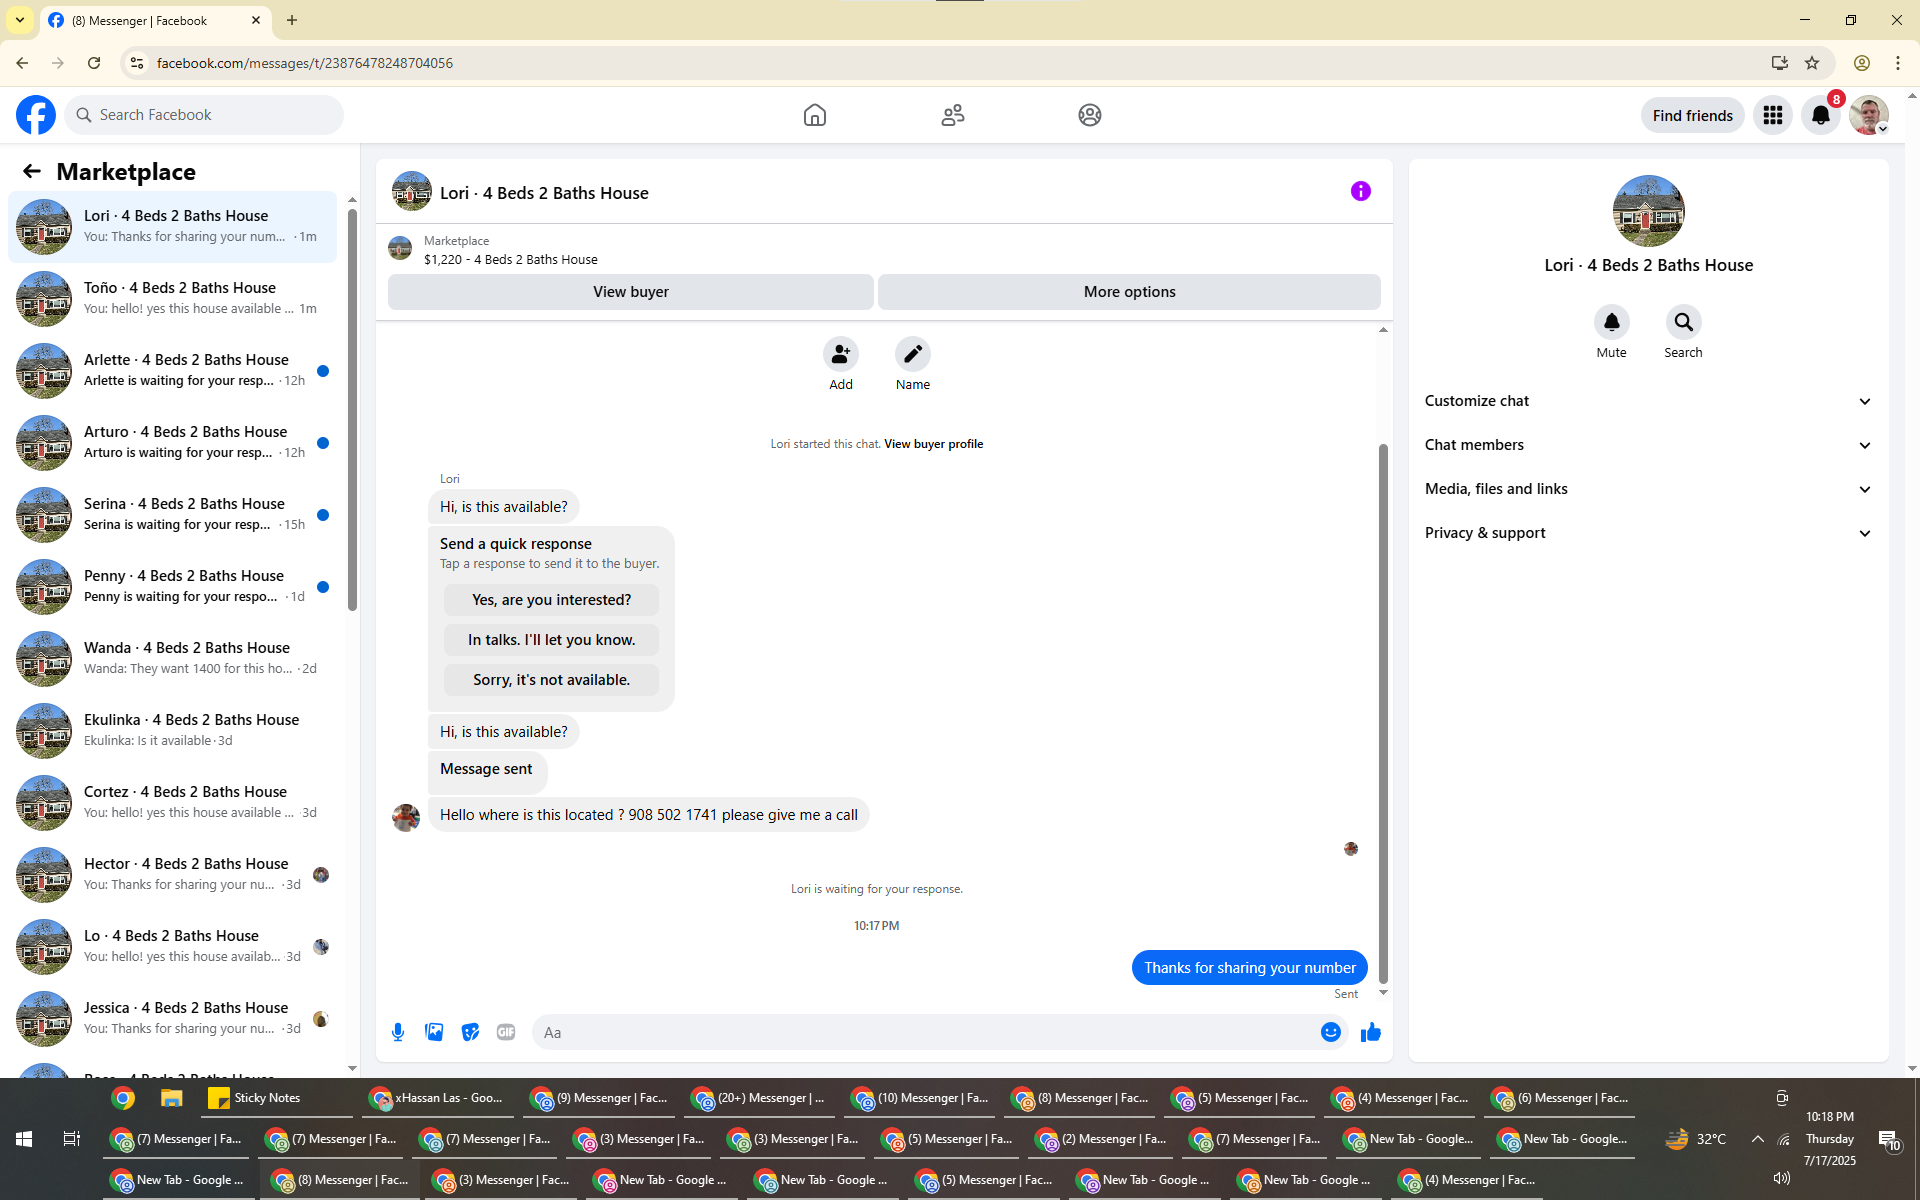Open Hector 4 Beds 2 Baths conversation
The width and height of the screenshot is (1920, 1200).
point(172,874)
